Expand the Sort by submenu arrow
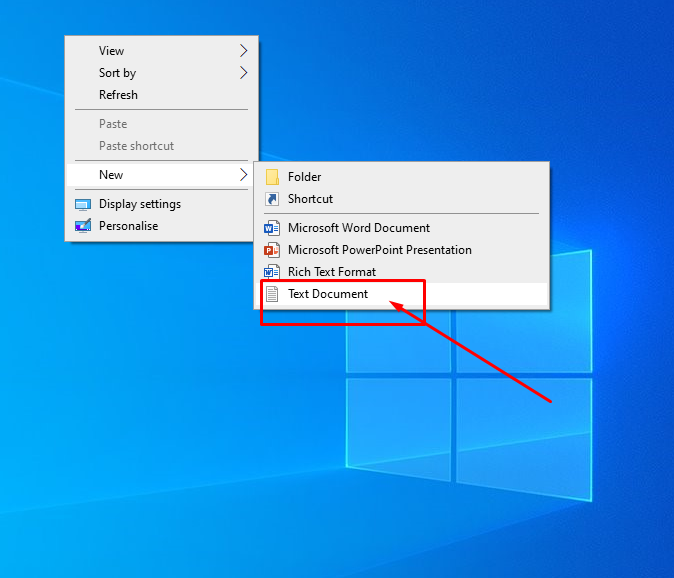The width and height of the screenshot is (674, 578). tap(243, 73)
